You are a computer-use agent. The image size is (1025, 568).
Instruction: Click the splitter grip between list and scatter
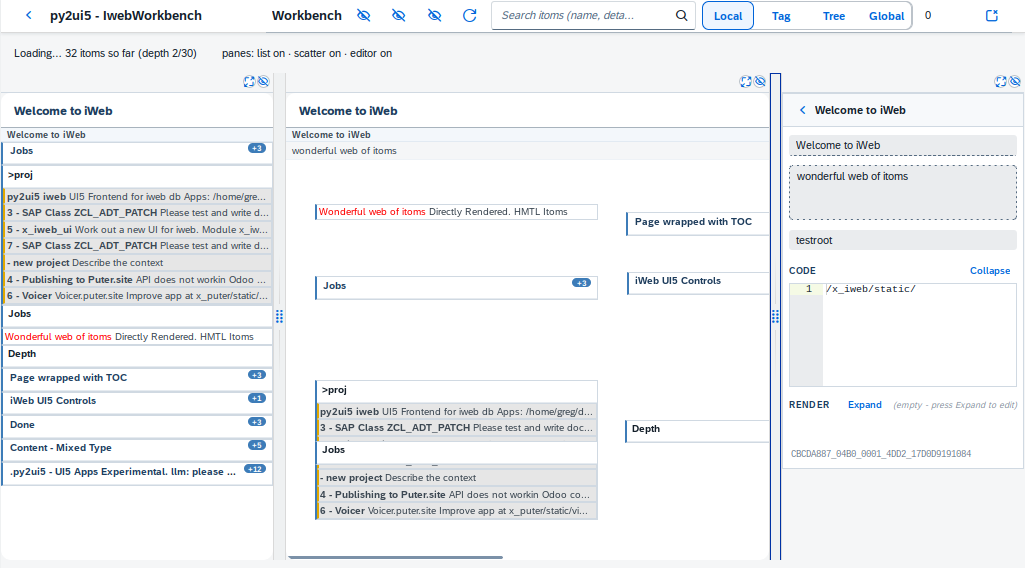(x=279, y=316)
